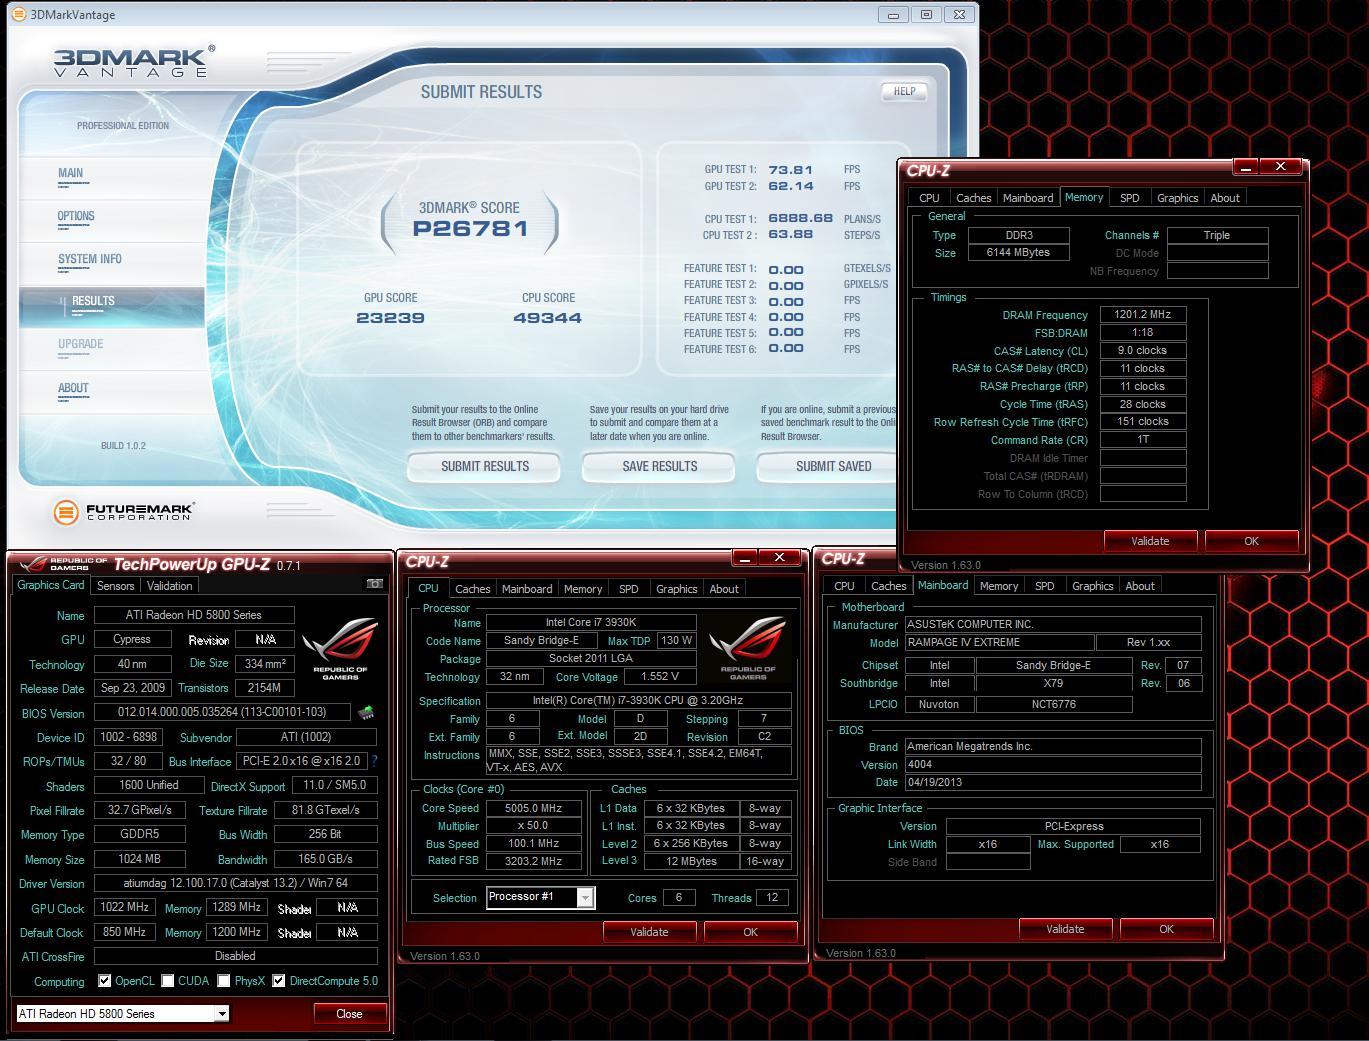Click Validate in CPU-Z mainboard window

[1065, 929]
